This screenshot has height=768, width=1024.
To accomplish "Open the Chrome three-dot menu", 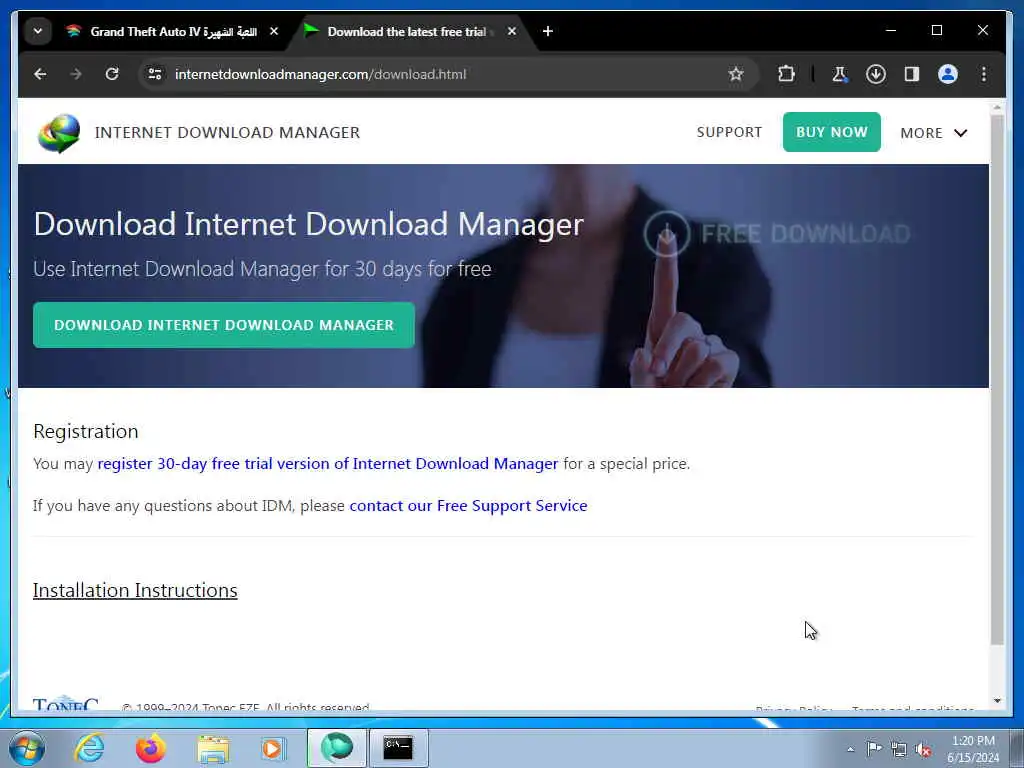I will 984,74.
